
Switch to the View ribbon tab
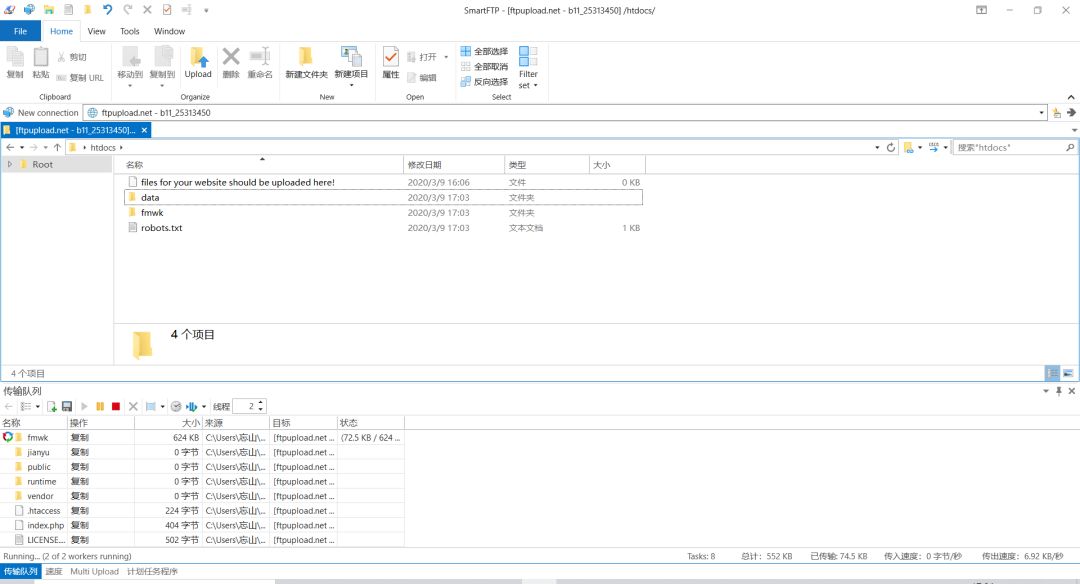click(x=96, y=31)
